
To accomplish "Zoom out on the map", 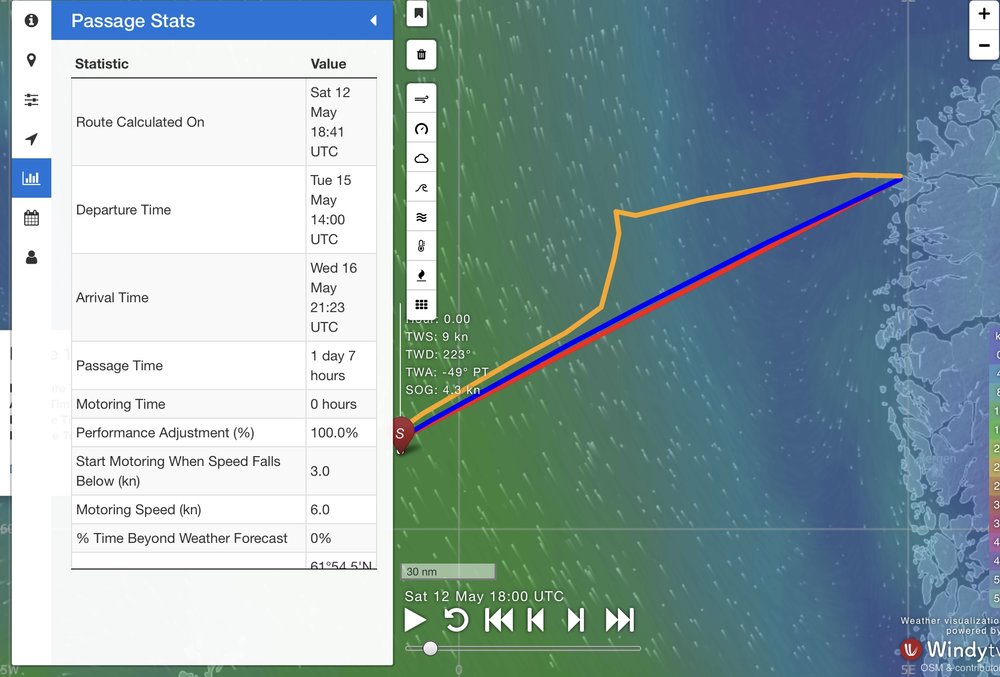I will [x=984, y=45].
